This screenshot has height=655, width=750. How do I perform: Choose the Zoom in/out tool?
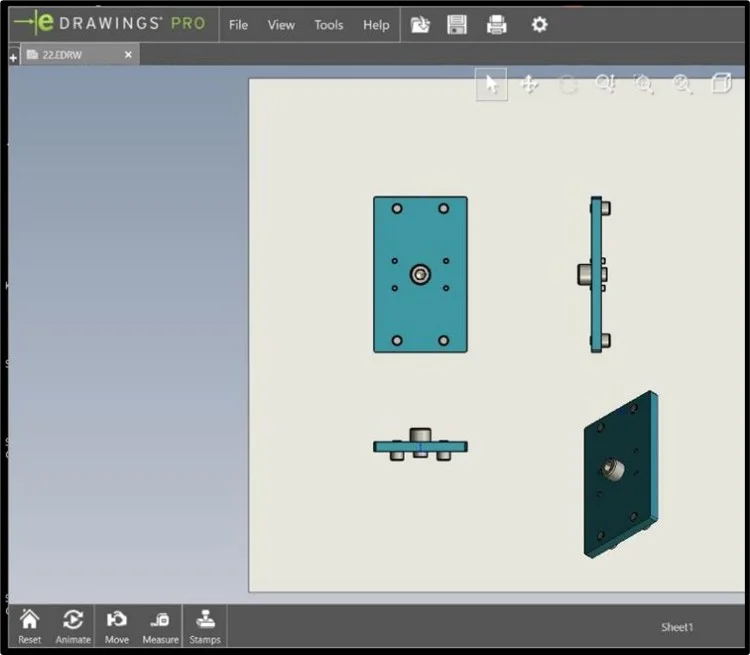(606, 84)
